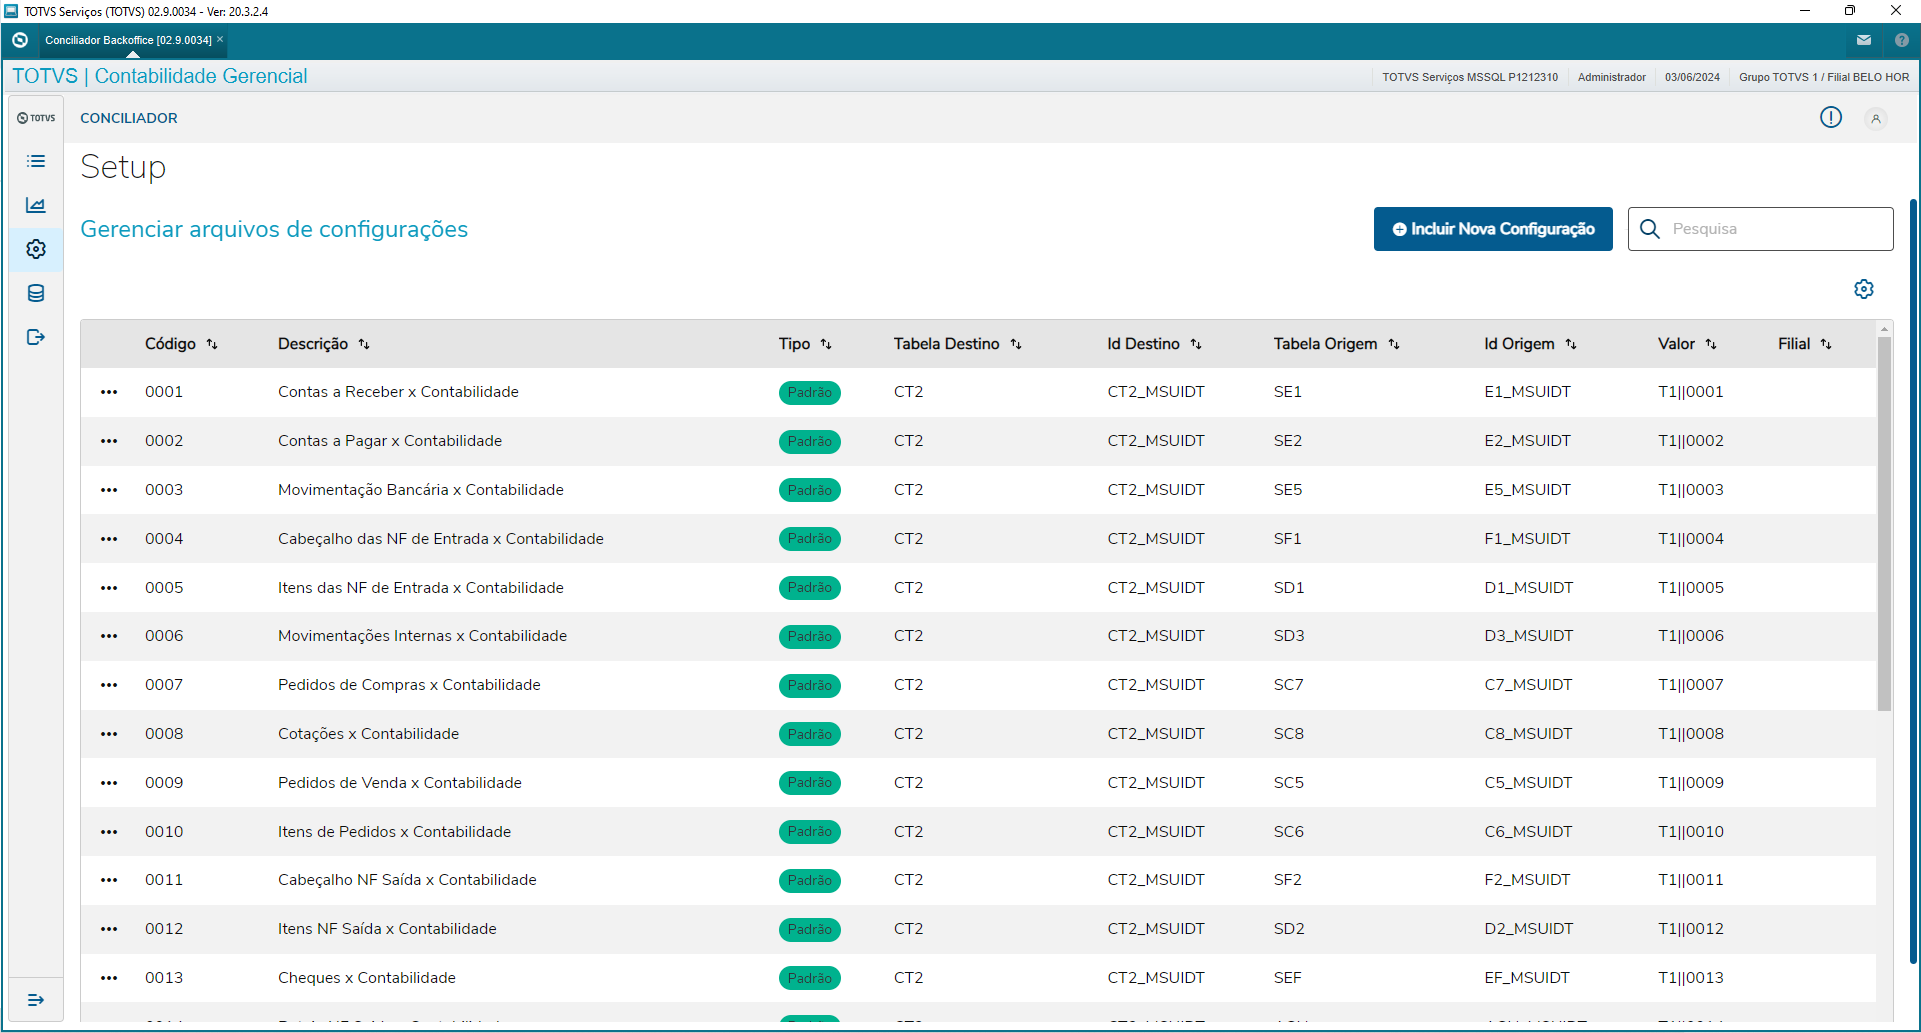Click the table vertical scrollbar
The height and width of the screenshot is (1033, 1921).
tap(1884, 522)
